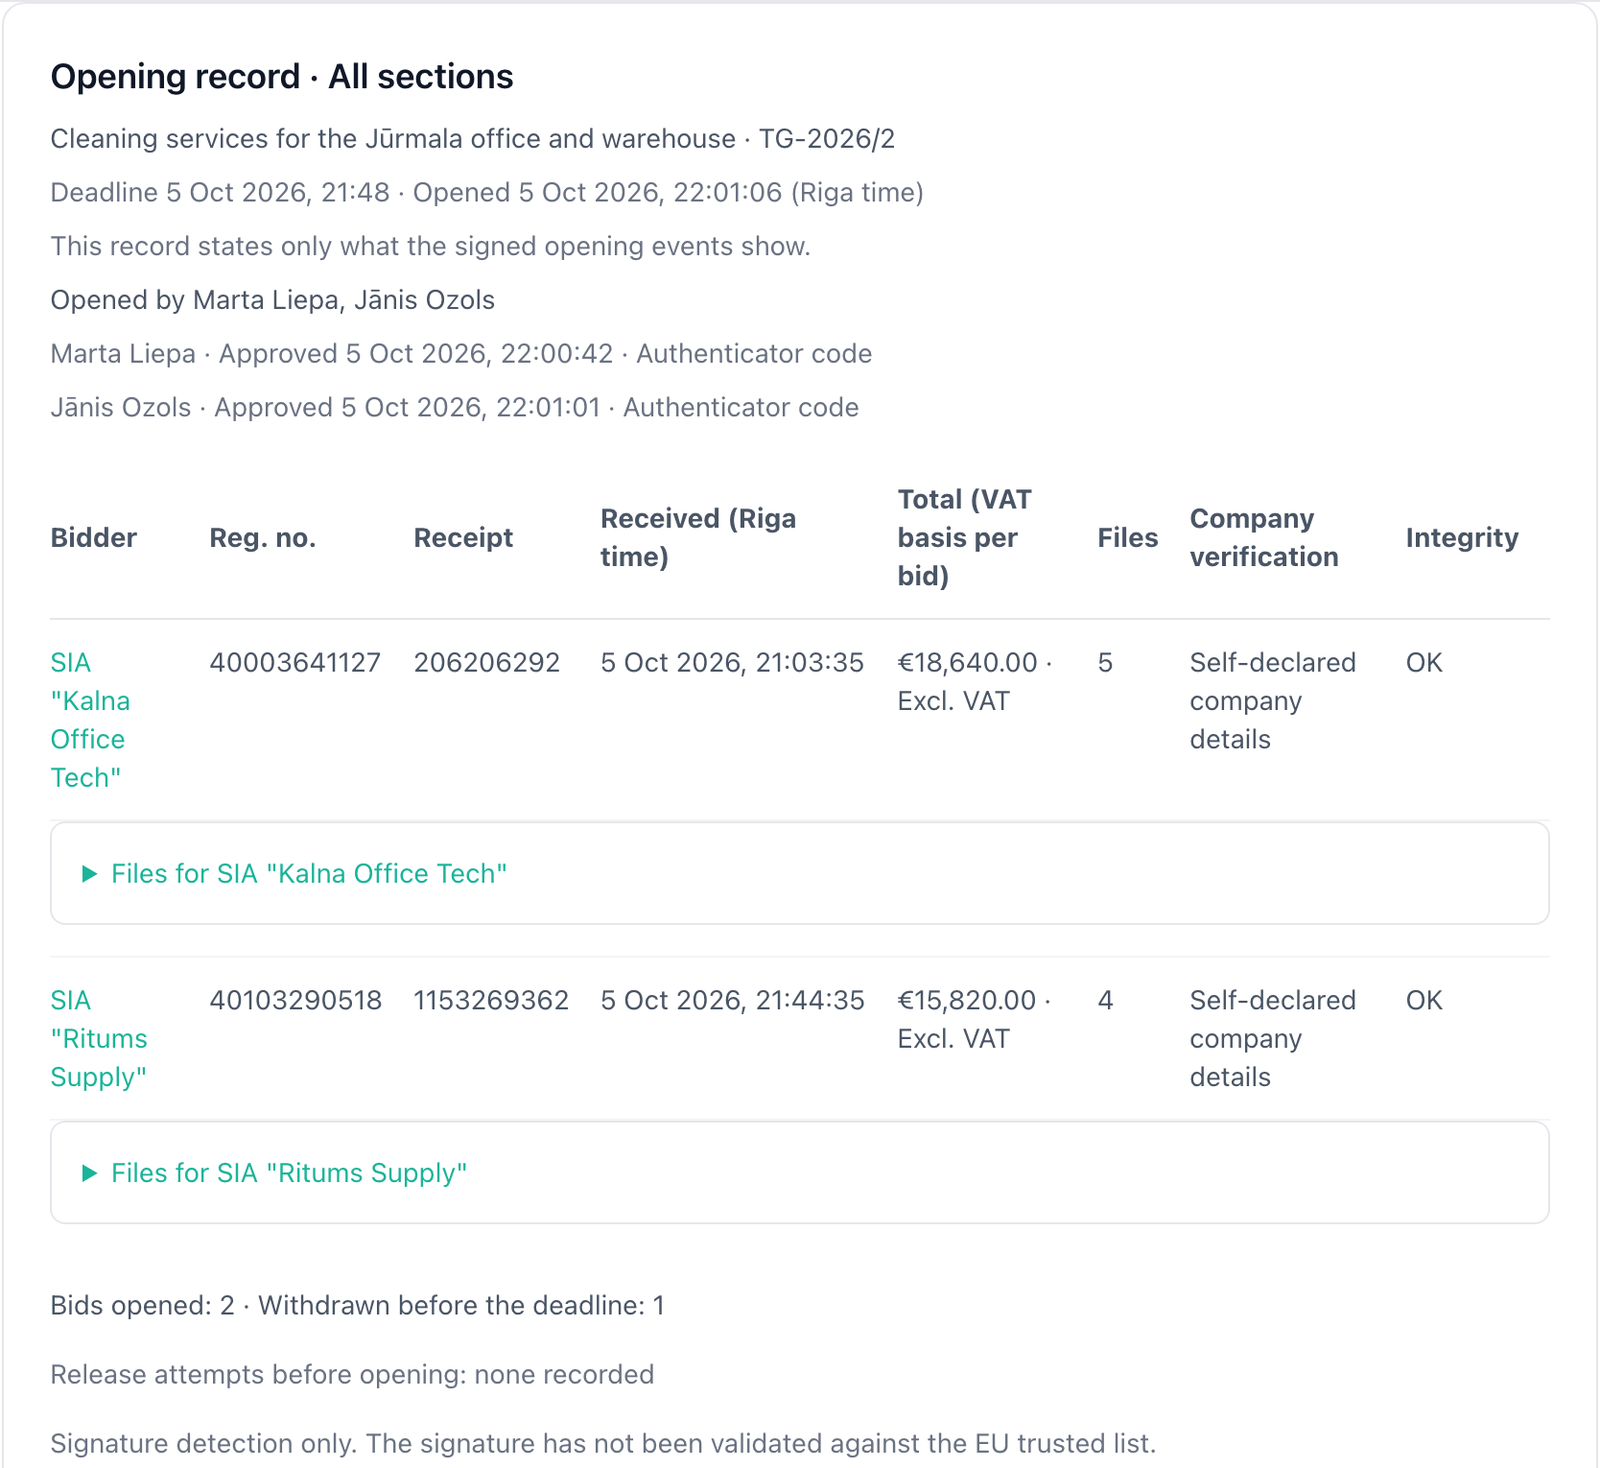Click the Reg. no. column header
This screenshot has width=1600, height=1468.
(263, 538)
